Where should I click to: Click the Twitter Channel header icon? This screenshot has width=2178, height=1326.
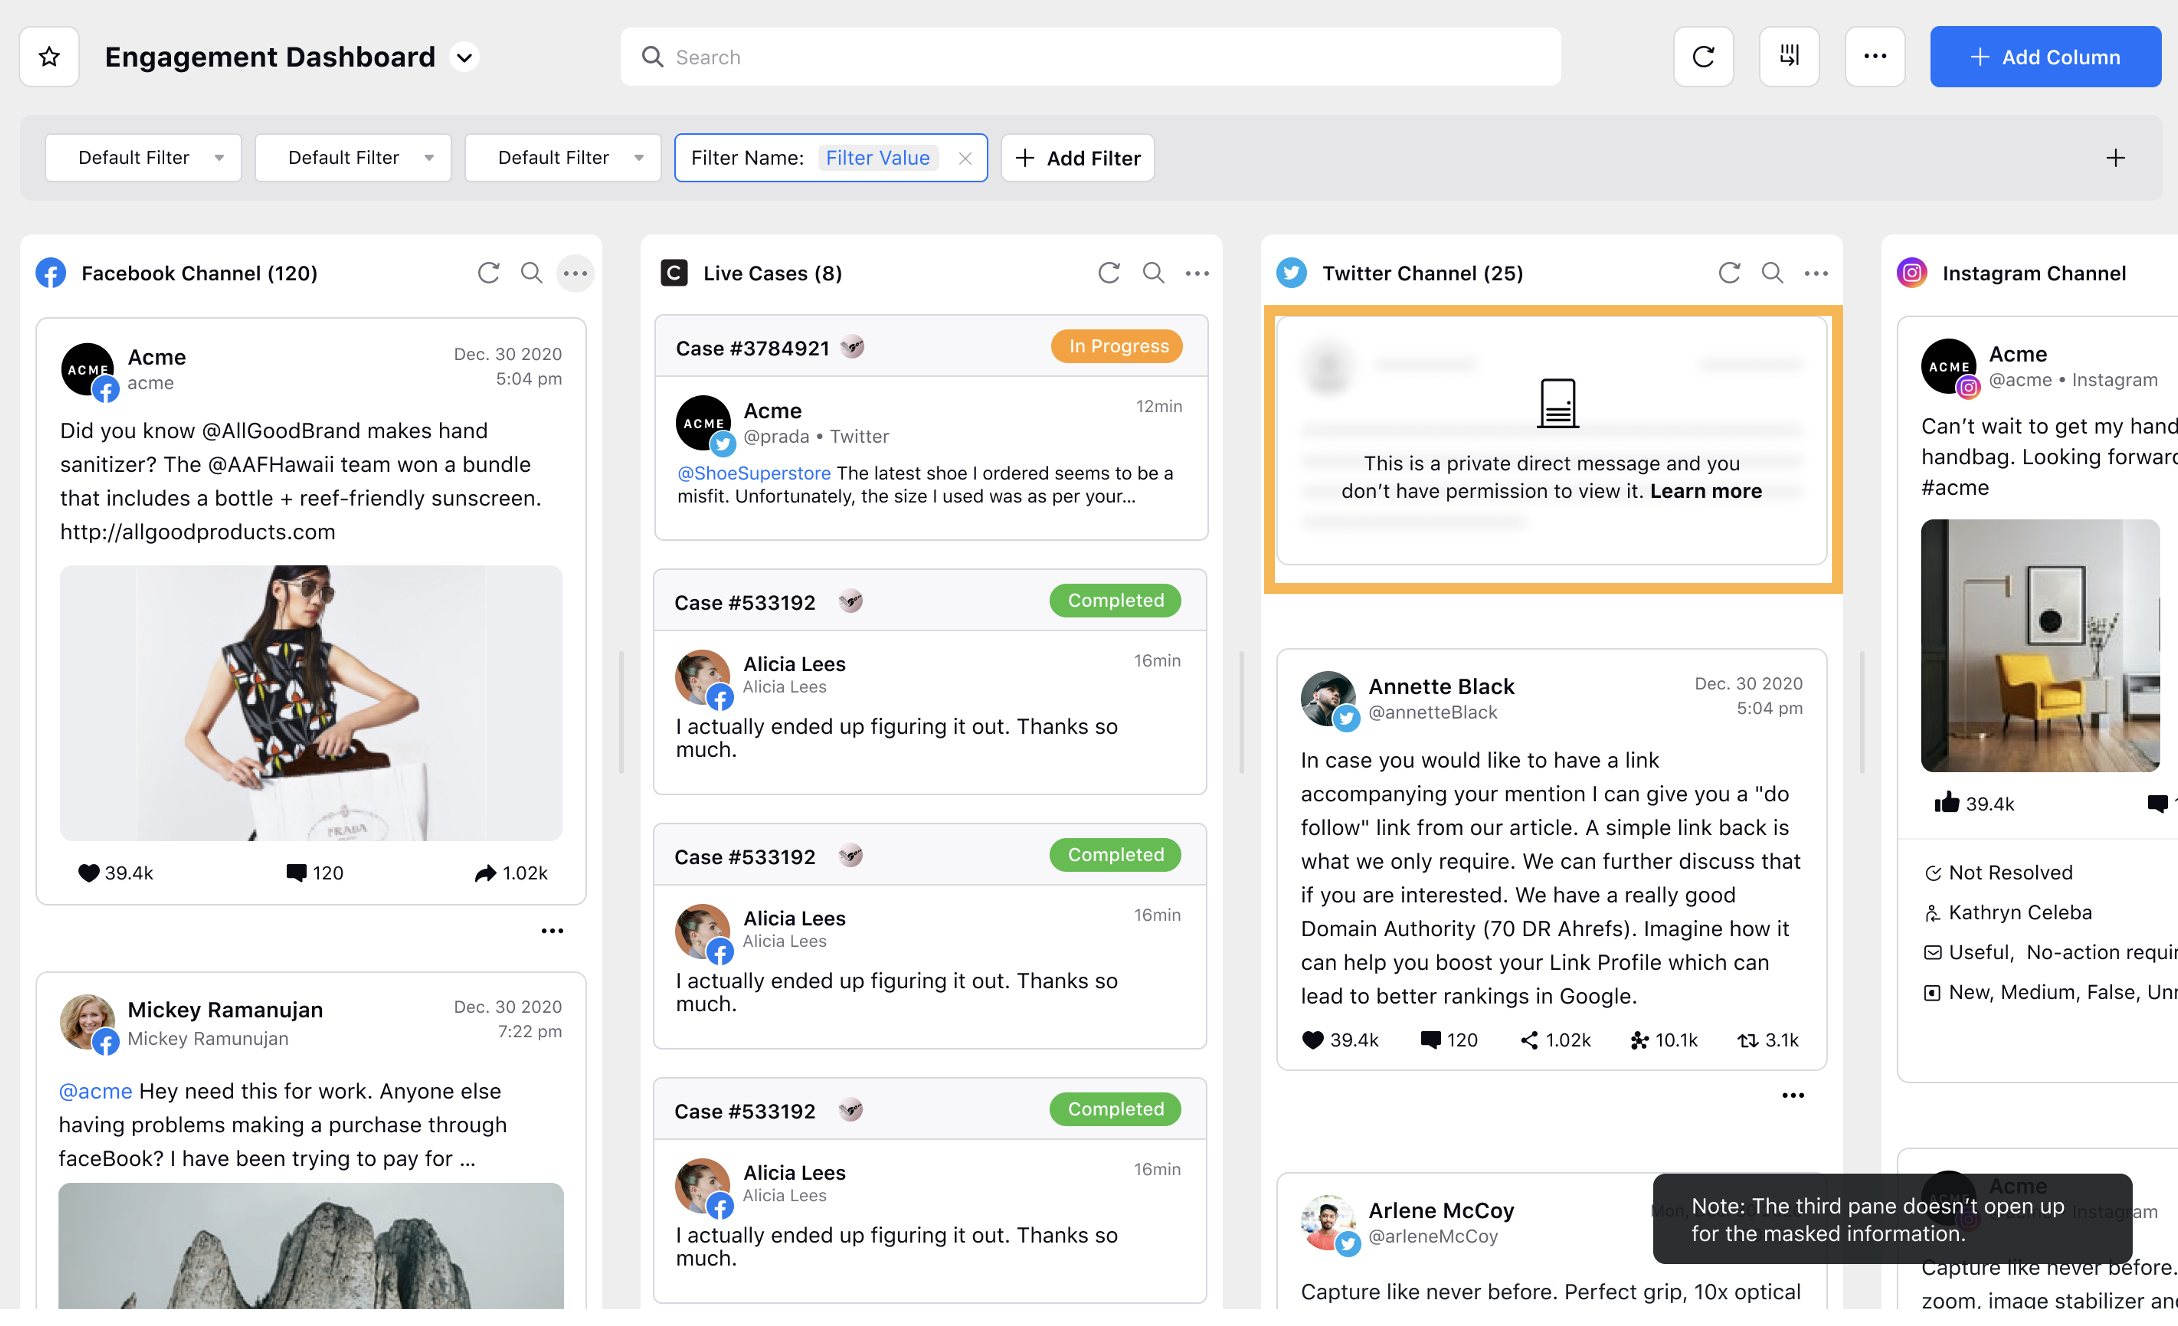click(1291, 273)
